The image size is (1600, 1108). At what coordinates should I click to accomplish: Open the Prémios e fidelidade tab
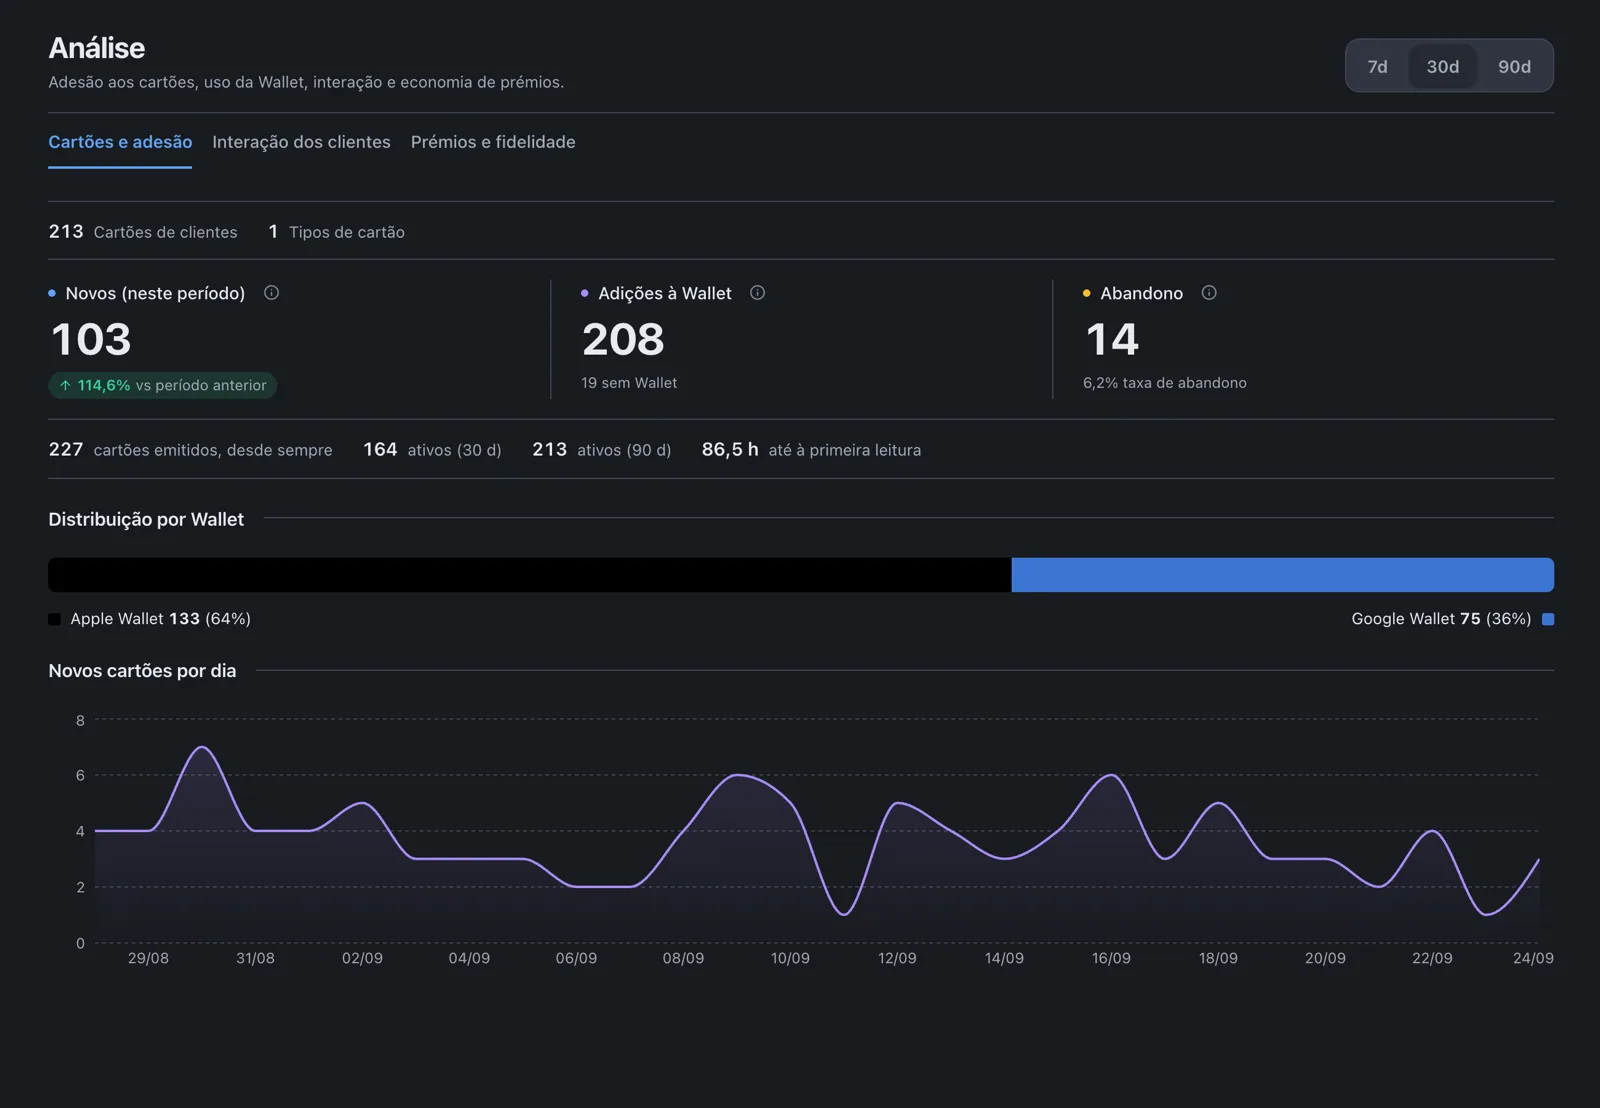pyautogui.click(x=493, y=142)
